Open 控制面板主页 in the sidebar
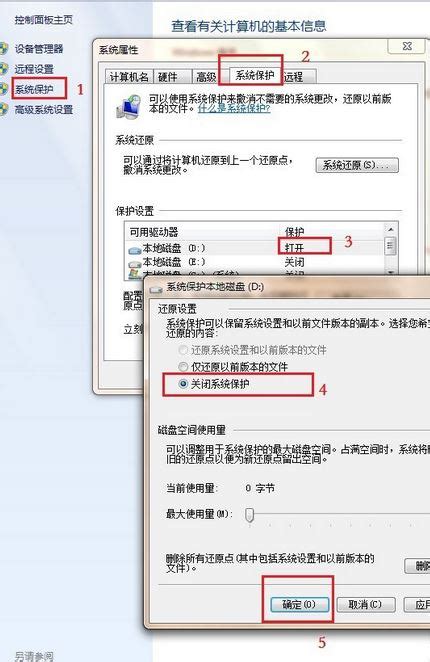The image size is (430, 662). pyautogui.click(x=44, y=20)
